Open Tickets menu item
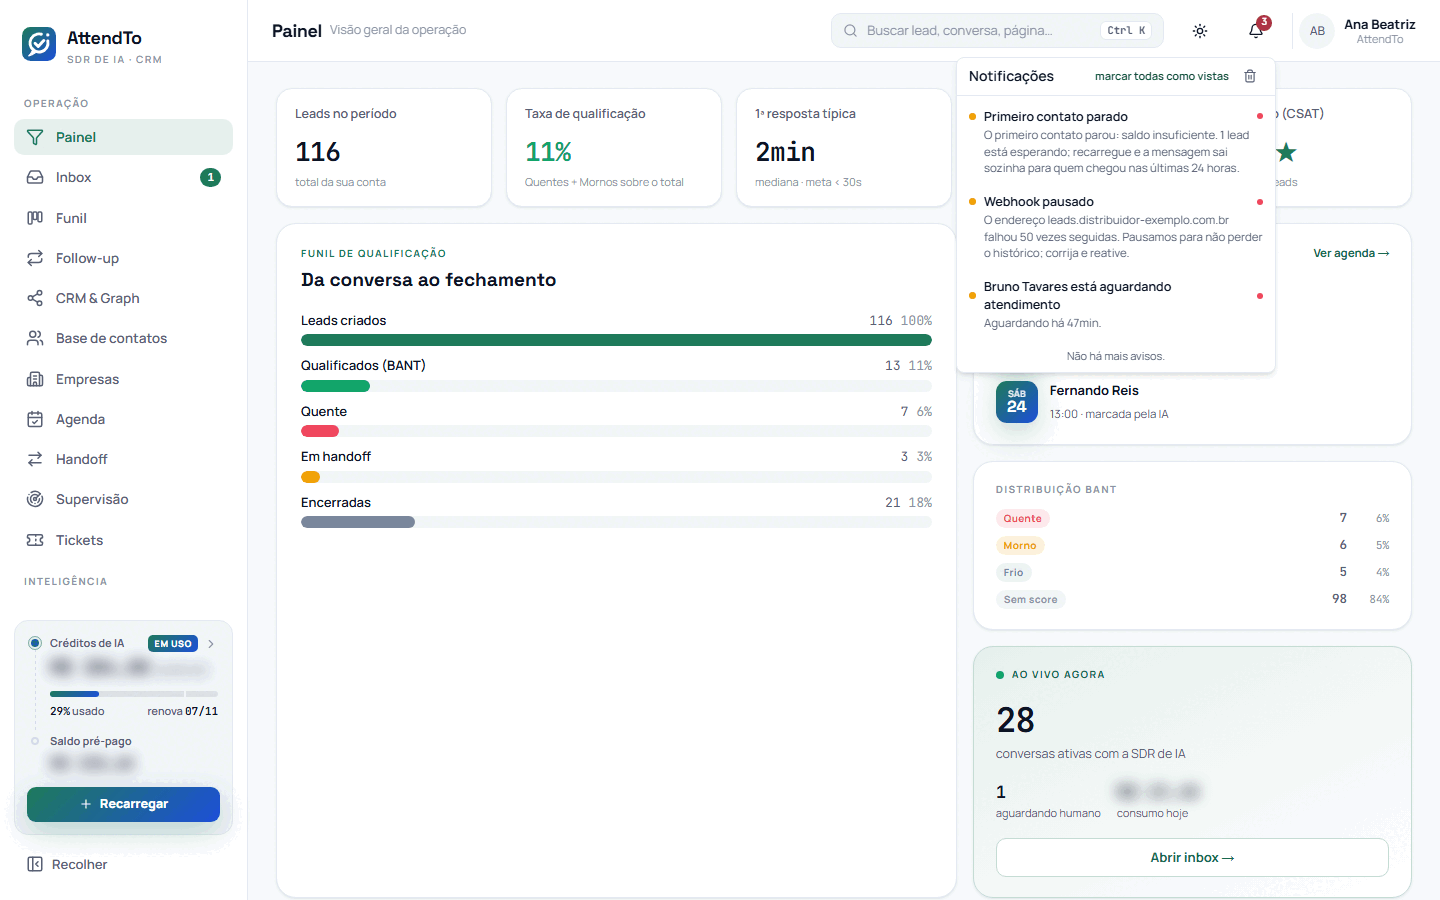The image size is (1440, 900). [x=123, y=540]
